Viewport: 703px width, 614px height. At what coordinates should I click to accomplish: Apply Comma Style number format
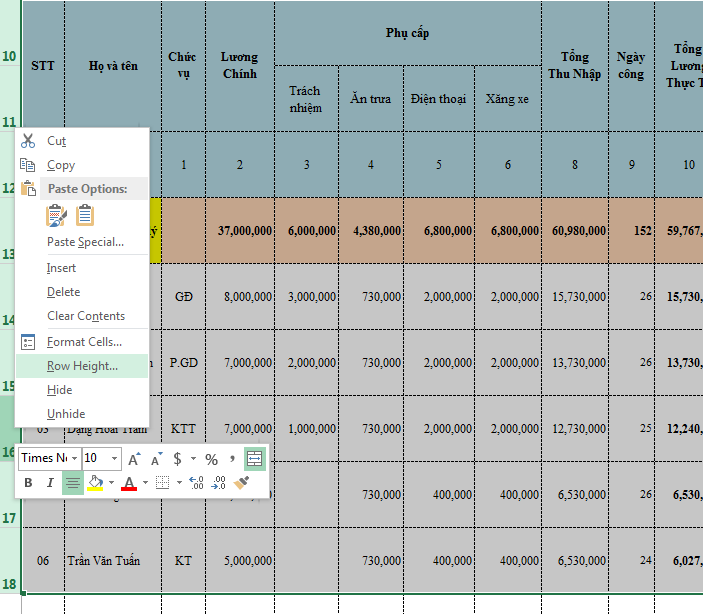(x=232, y=459)
